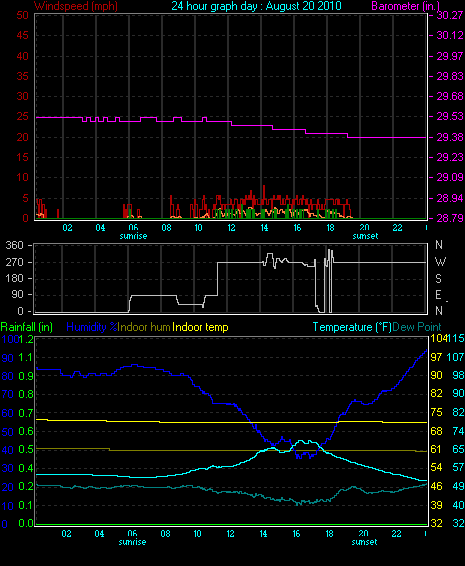
Task: Click the Humidity % legend label
Action: [x=92, y=327]
